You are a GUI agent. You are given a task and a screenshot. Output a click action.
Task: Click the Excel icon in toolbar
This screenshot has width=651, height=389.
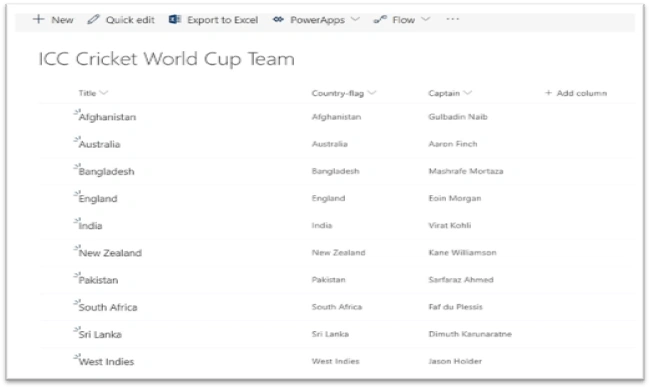pyautogui.click(x=175, y=19)
